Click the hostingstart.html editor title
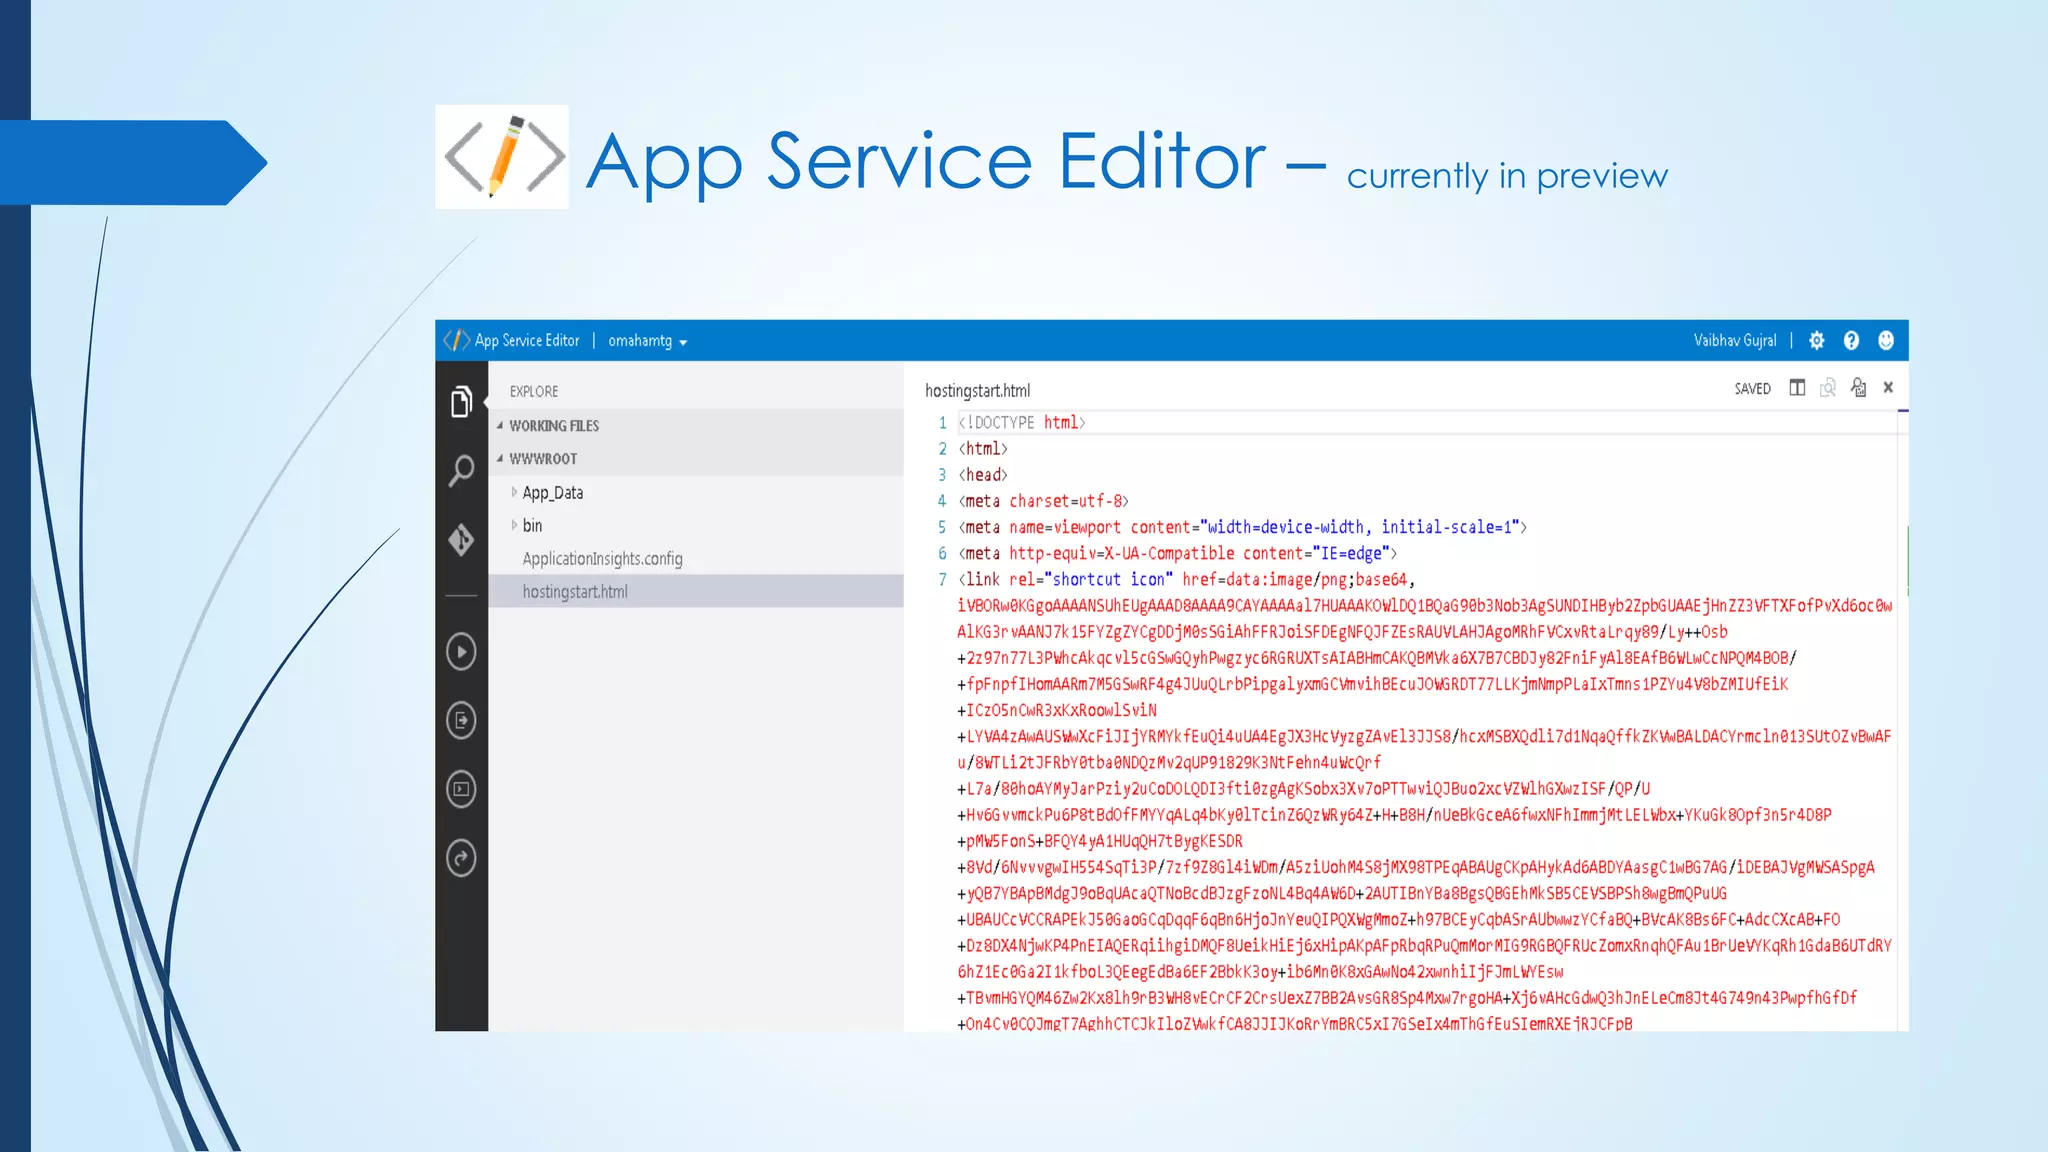 coord(977,390)
